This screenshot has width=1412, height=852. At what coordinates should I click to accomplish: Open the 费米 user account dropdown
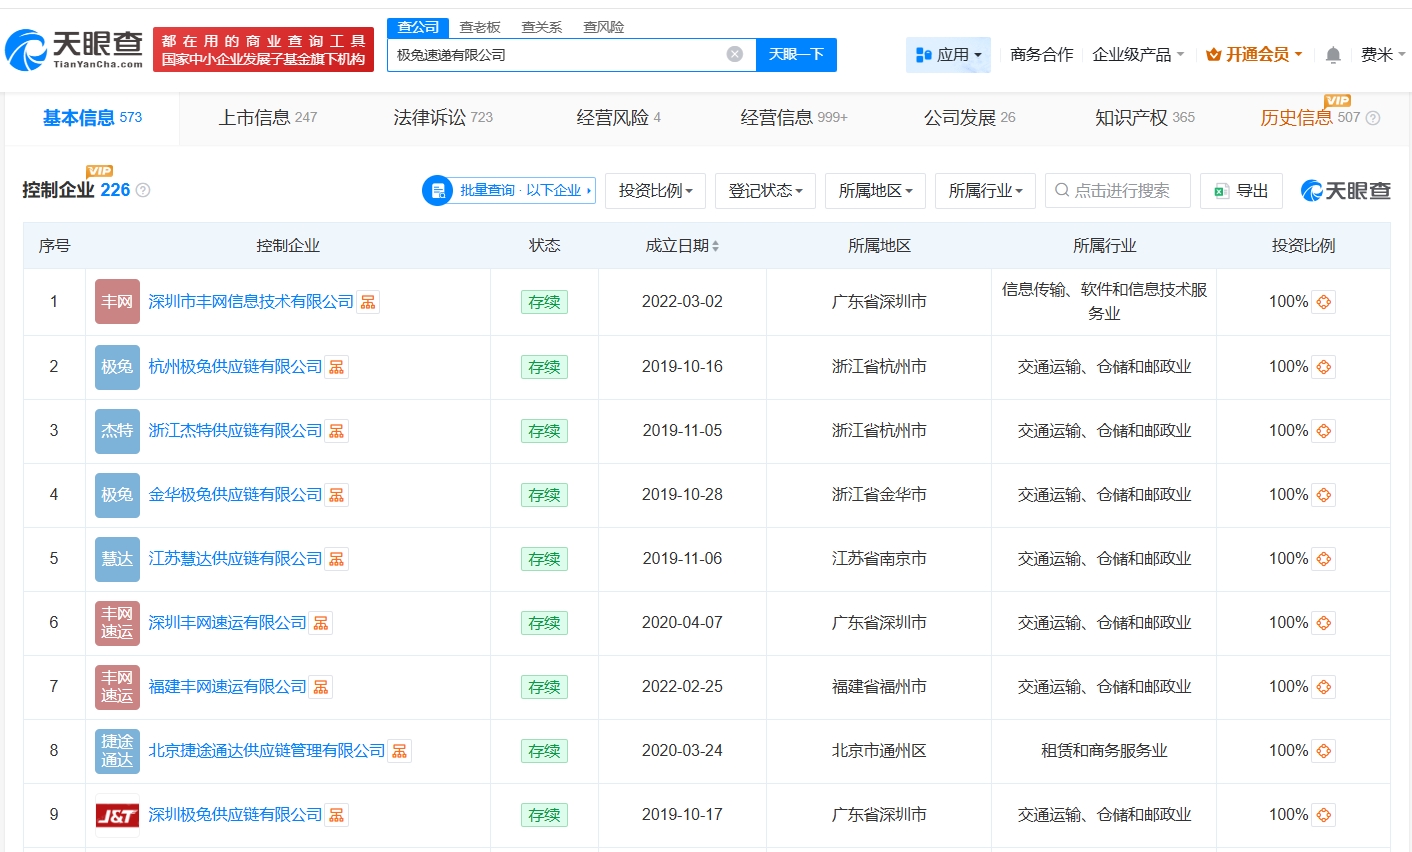1383,55
